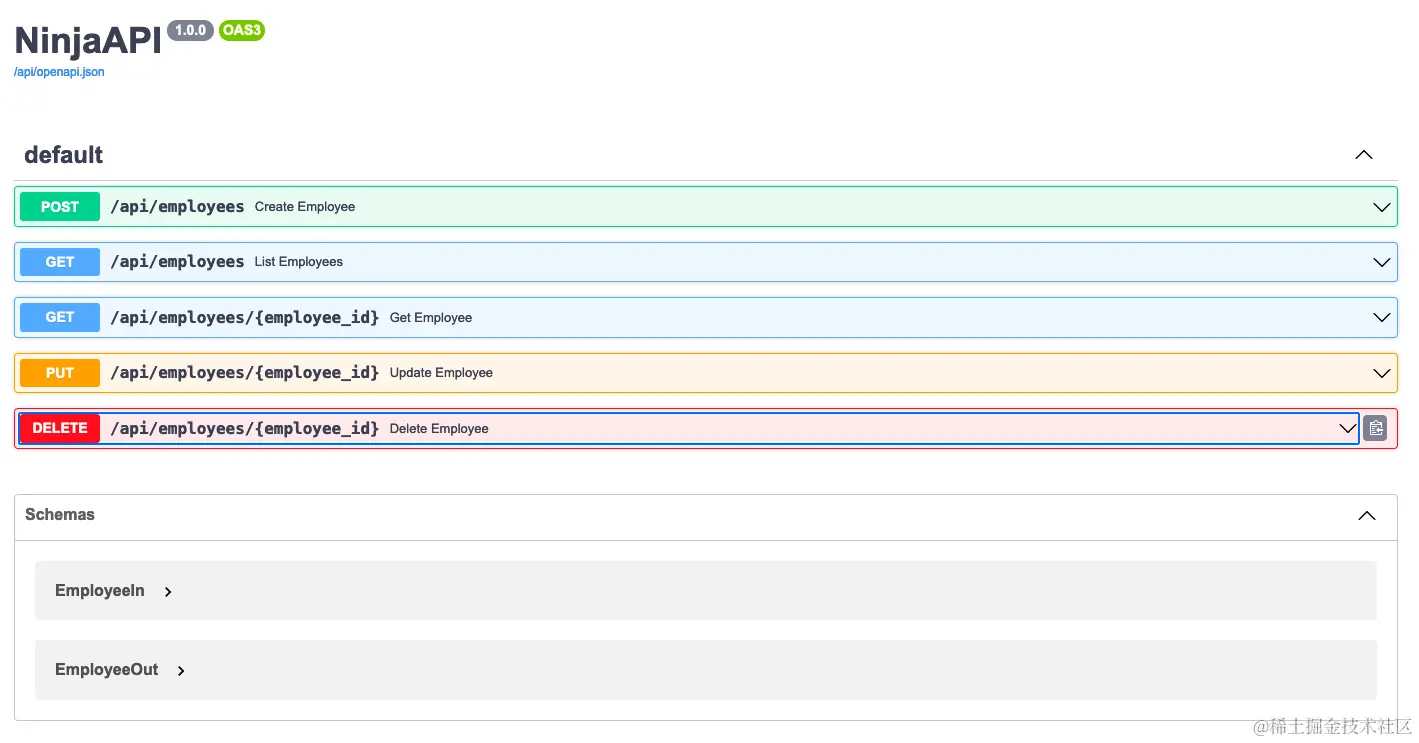Click the OAS3 badge

pyautogui.click(x=241, y=30)
